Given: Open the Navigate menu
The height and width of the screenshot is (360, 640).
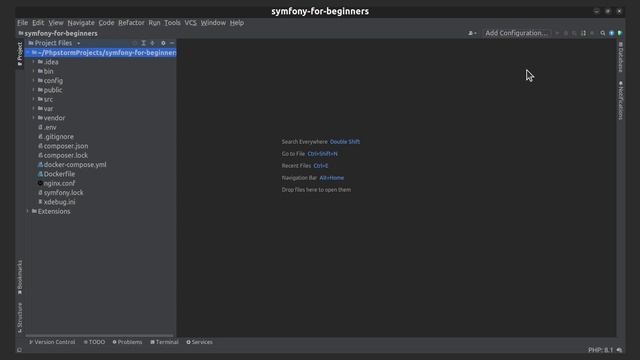Looking at the screenshot, I should [x=81, y=23].
